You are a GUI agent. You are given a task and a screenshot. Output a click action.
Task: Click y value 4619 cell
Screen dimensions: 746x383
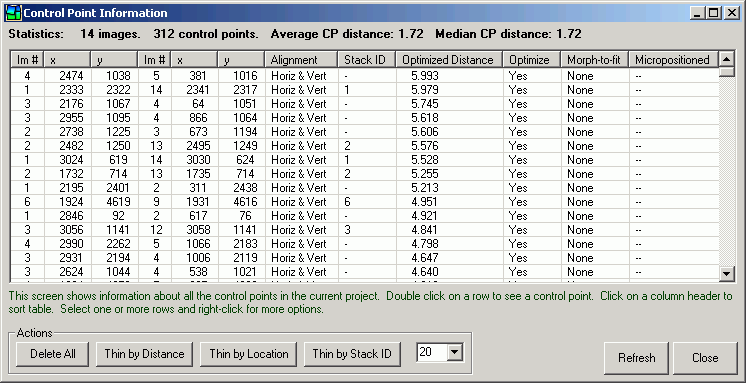tap(117, 202)
